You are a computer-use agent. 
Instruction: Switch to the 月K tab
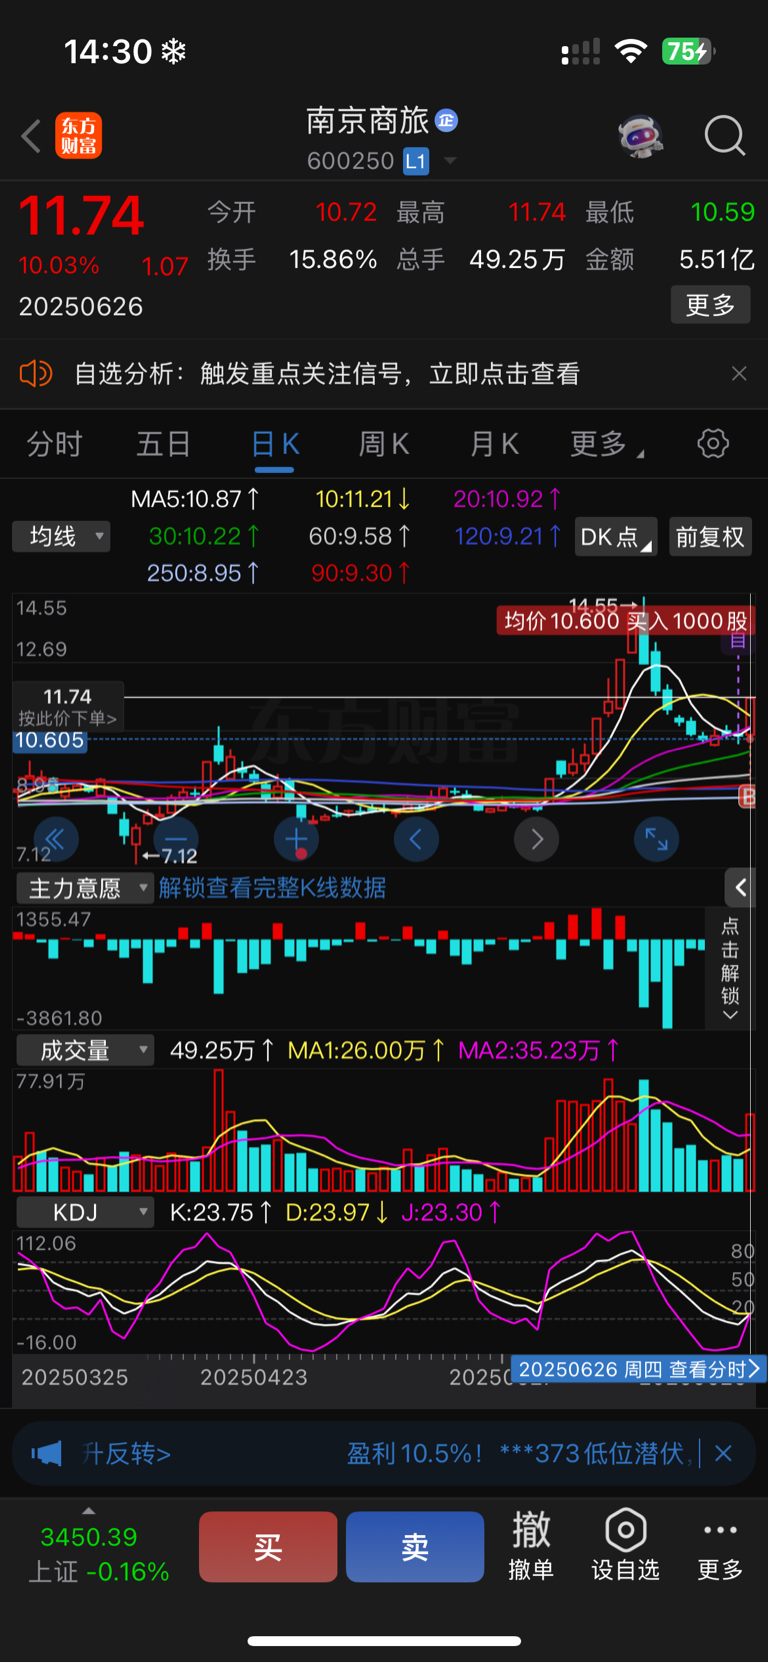coord(494,444)
